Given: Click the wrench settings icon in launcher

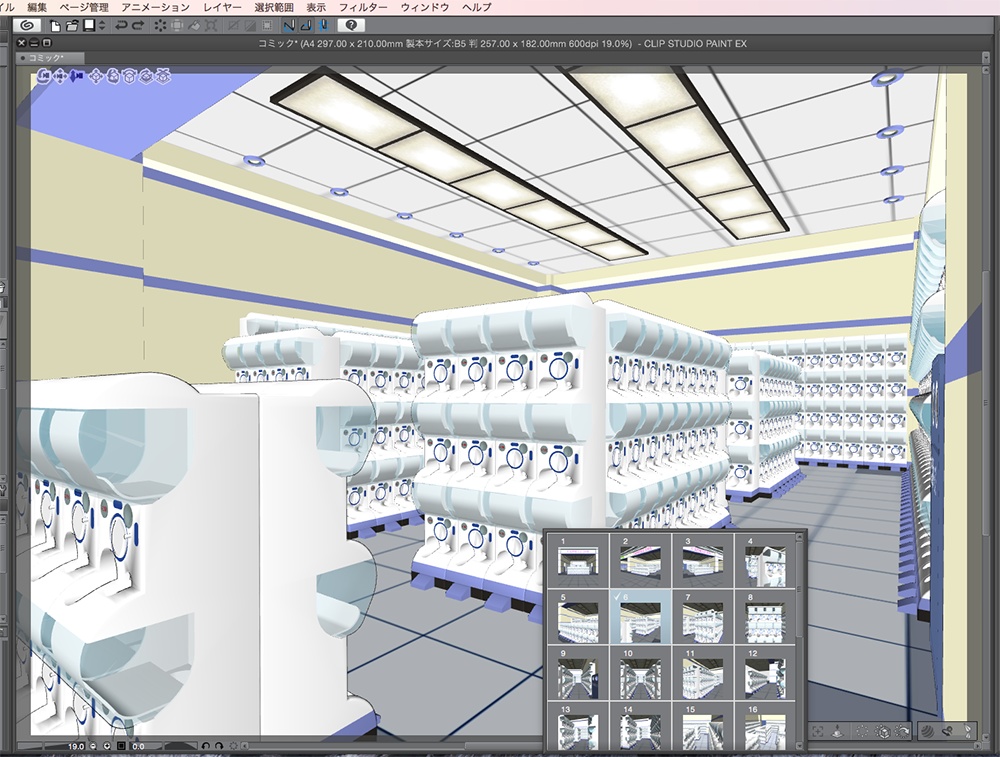Looking at the screenshot, I should pyautogui.click(x=948, y=732).
